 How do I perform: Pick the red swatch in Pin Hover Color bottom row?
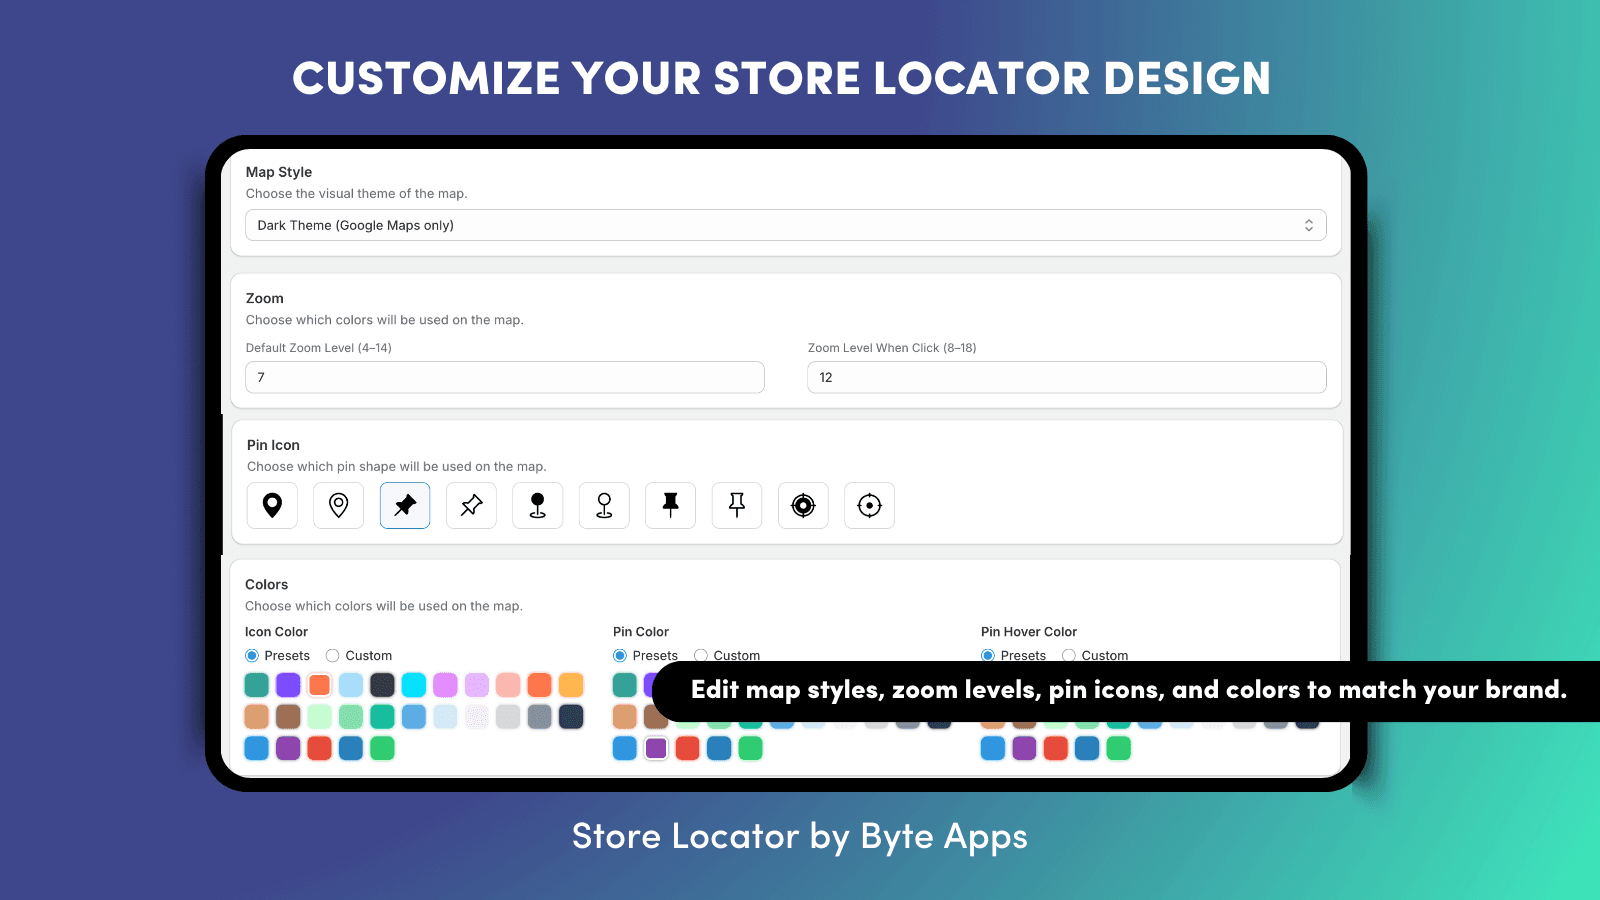click(x=1056, y=748)
